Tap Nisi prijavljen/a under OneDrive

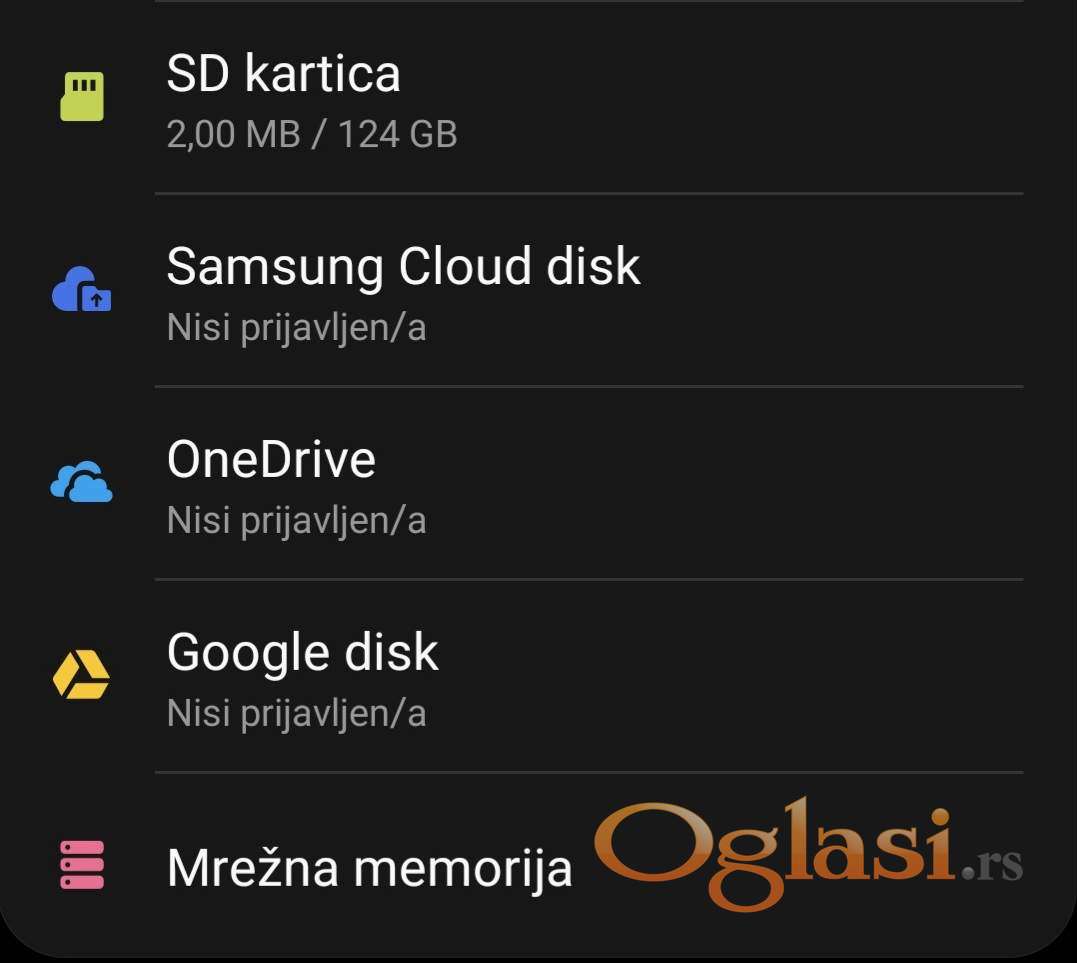(297, 521)
